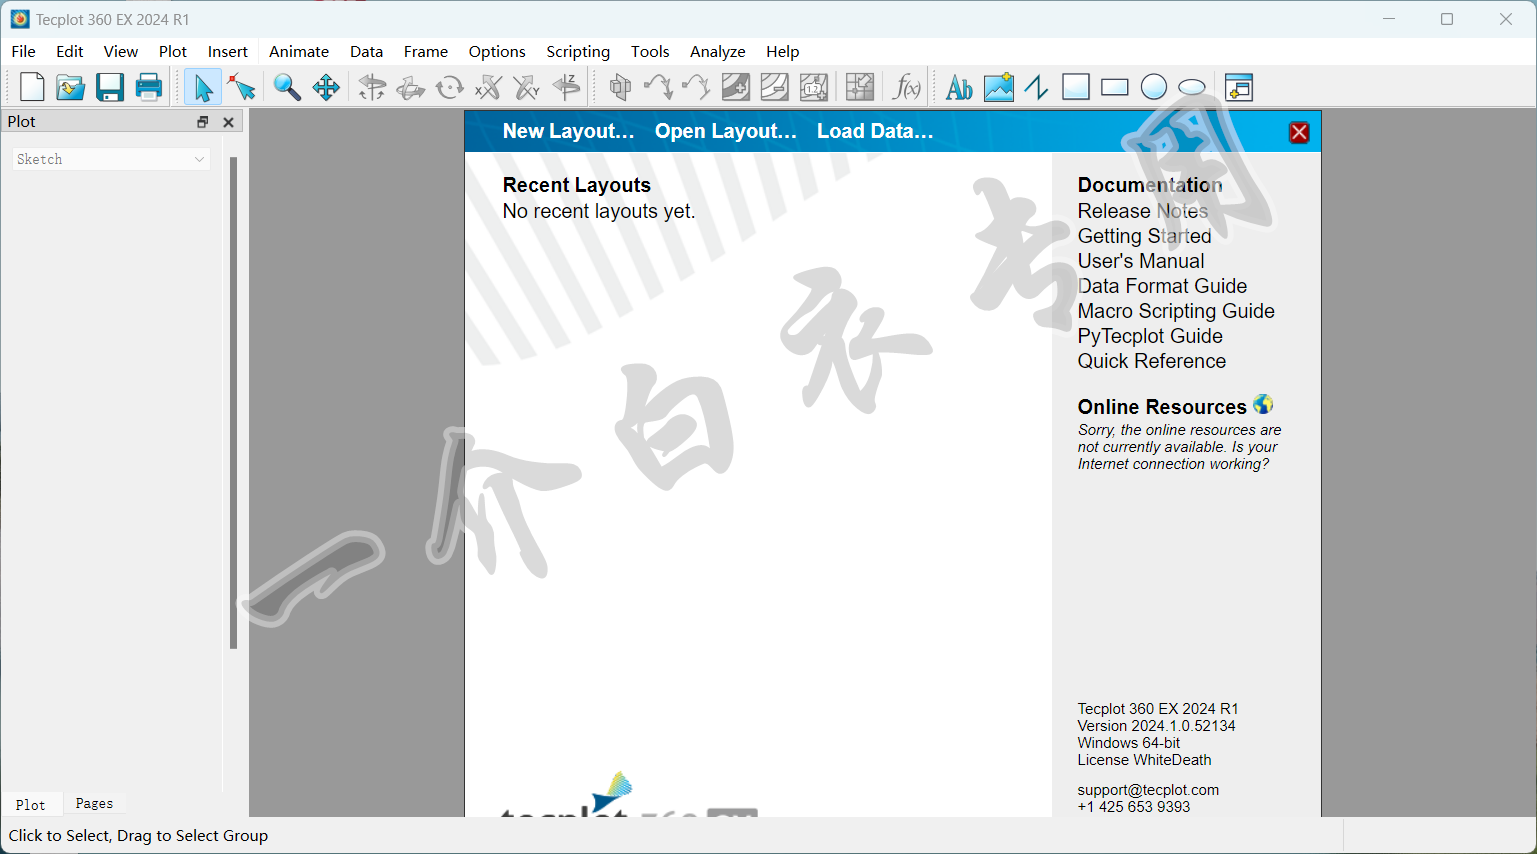Viewport: 1537px width, 854px height.
Task: Select the remove contour level tool
Action: tap(775, 88)
